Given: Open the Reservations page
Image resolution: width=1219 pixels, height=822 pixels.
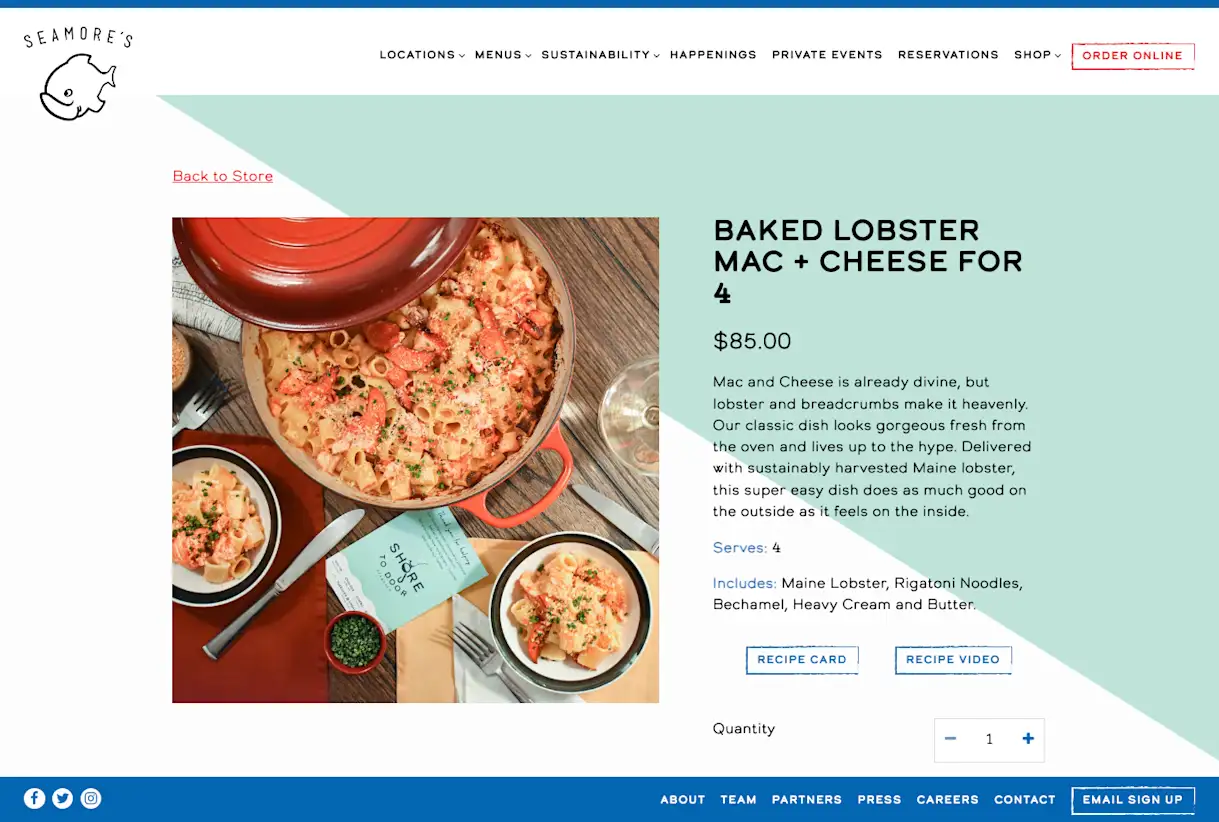Looking at the screenshot, I should pyautogui.click(x=948, y=55).
